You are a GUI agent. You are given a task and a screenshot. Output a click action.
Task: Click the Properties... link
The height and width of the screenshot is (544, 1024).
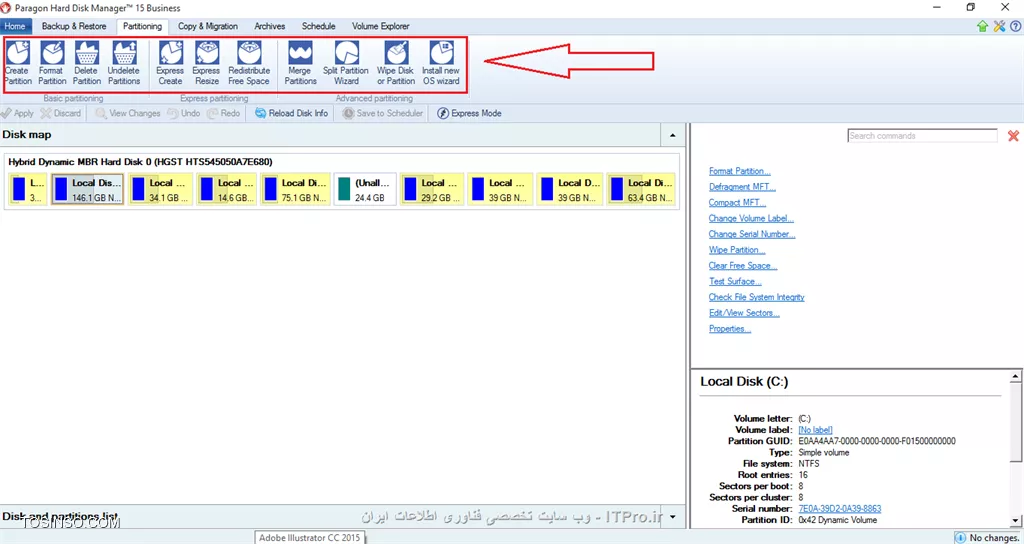tap(729, 328)
